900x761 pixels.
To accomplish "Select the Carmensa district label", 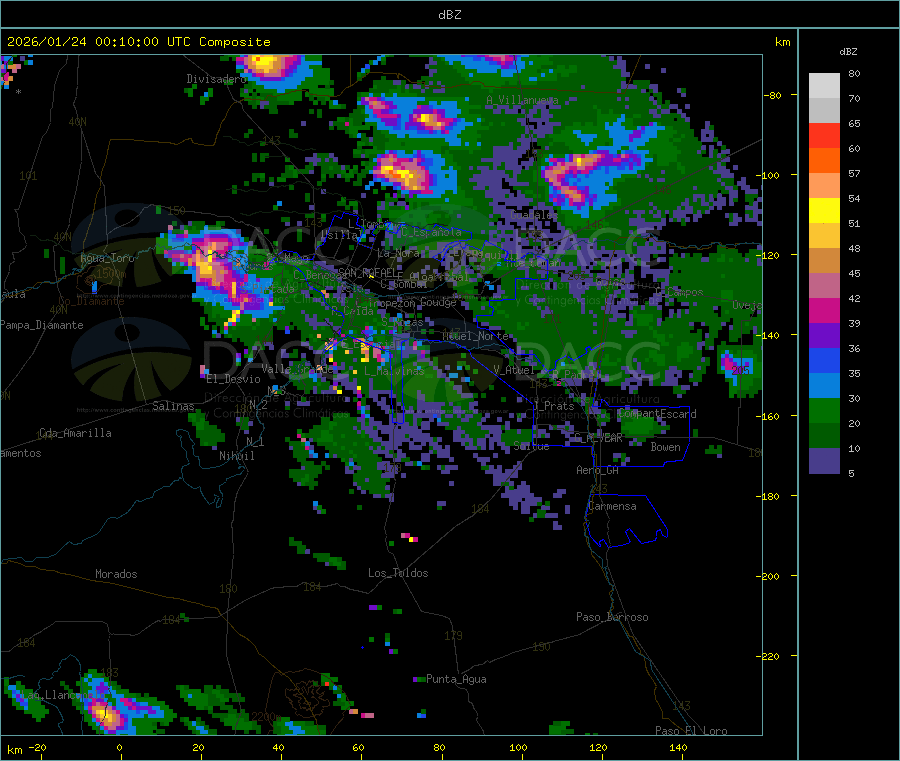I will (612, 506).
